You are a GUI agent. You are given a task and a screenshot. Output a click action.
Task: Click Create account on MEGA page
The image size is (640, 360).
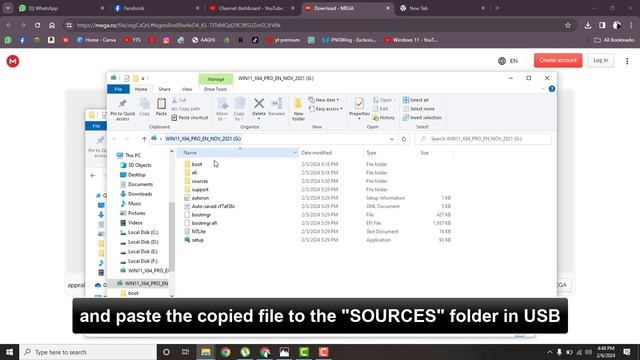coord(558,60)
